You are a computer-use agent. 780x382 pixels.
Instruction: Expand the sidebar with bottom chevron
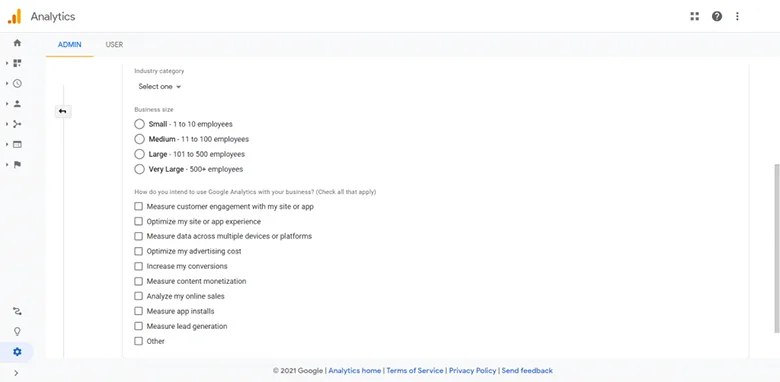[16, 373]
